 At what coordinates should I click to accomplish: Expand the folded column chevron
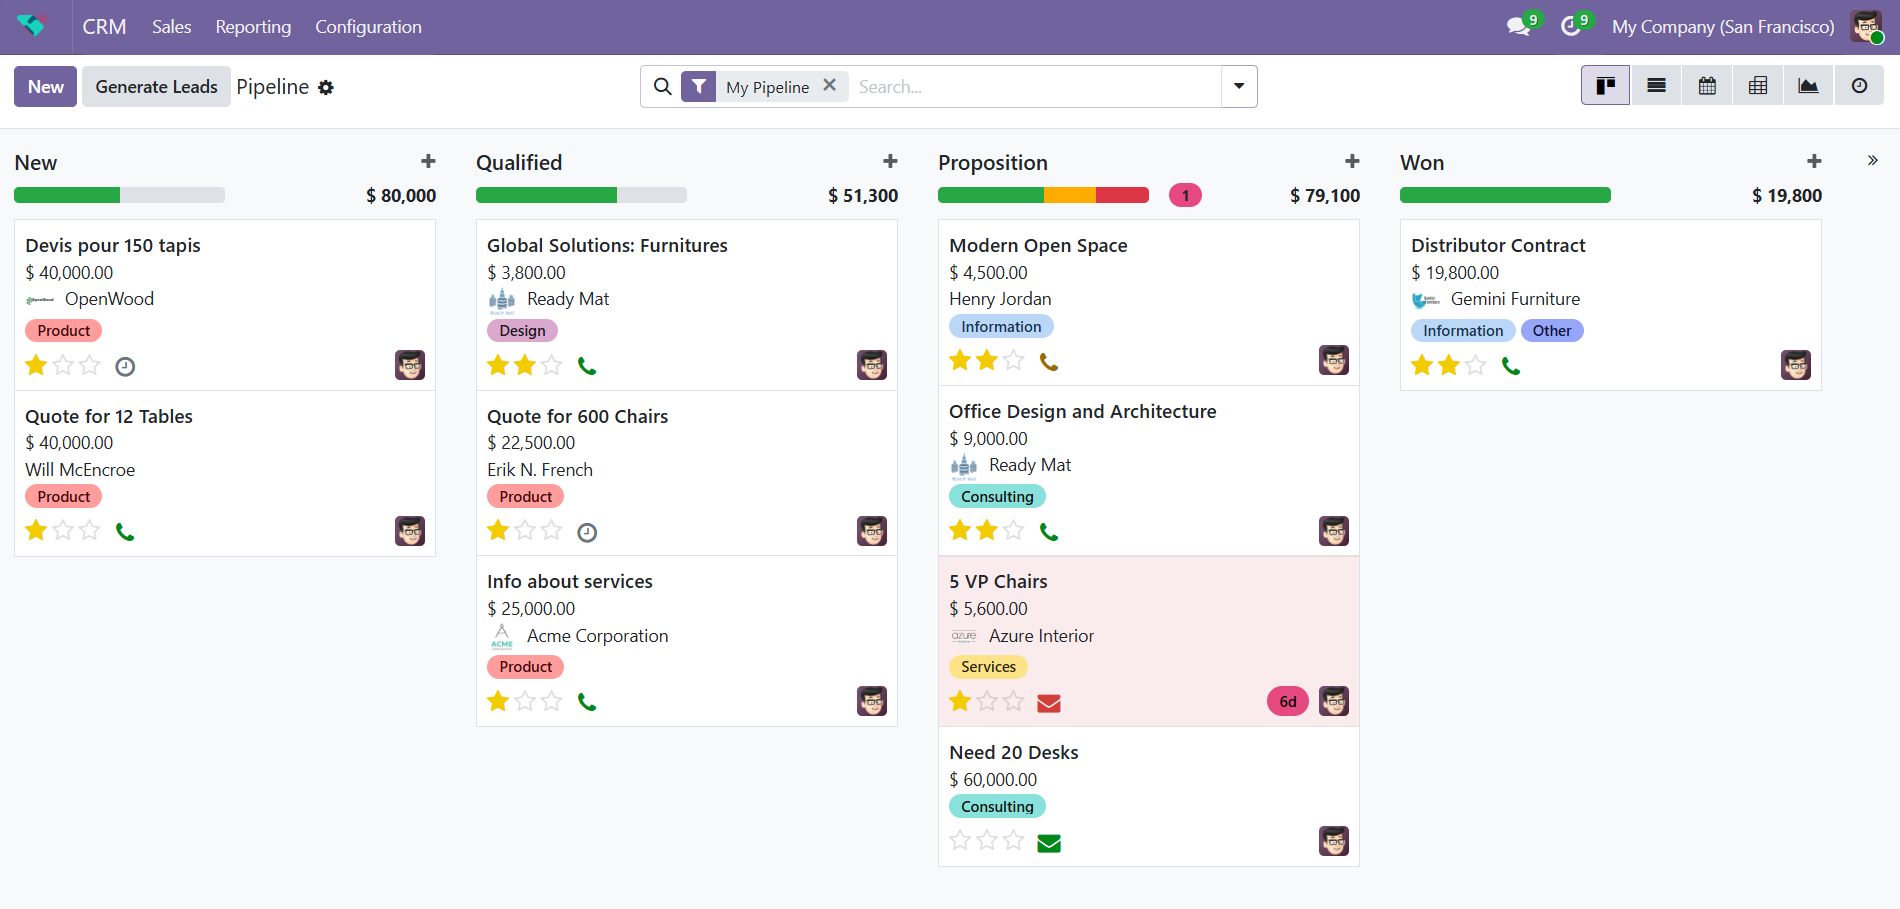[x=1873, y=160]
